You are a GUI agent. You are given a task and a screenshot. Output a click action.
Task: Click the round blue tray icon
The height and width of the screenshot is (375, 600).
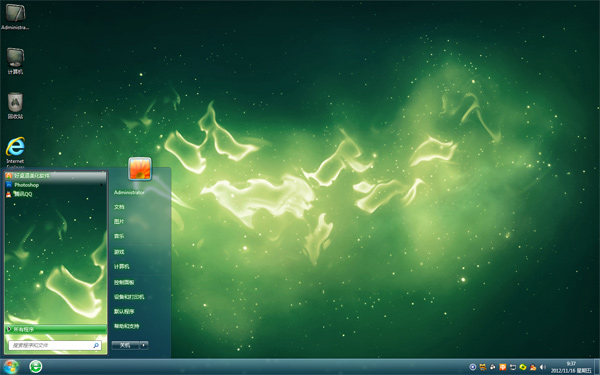(x=473, y=367)
